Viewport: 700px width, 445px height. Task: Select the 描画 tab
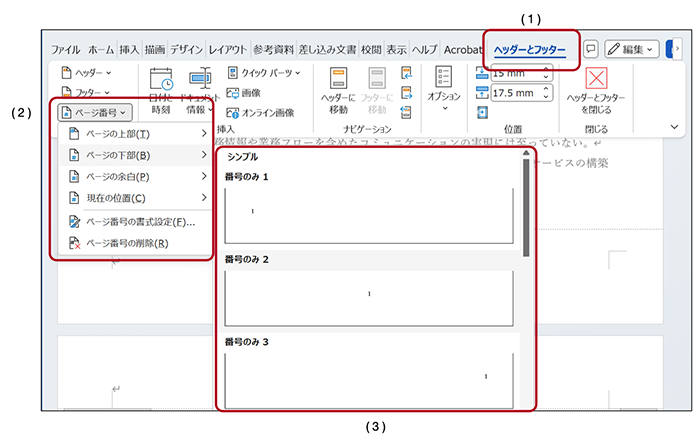155,50
